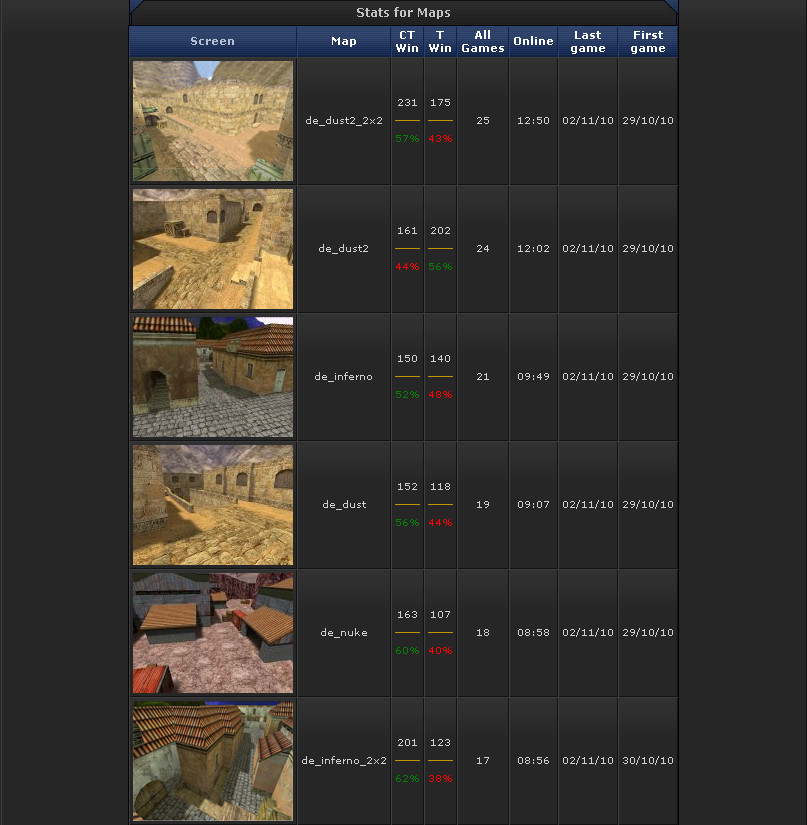Click CT win count 150

(407, 359)
